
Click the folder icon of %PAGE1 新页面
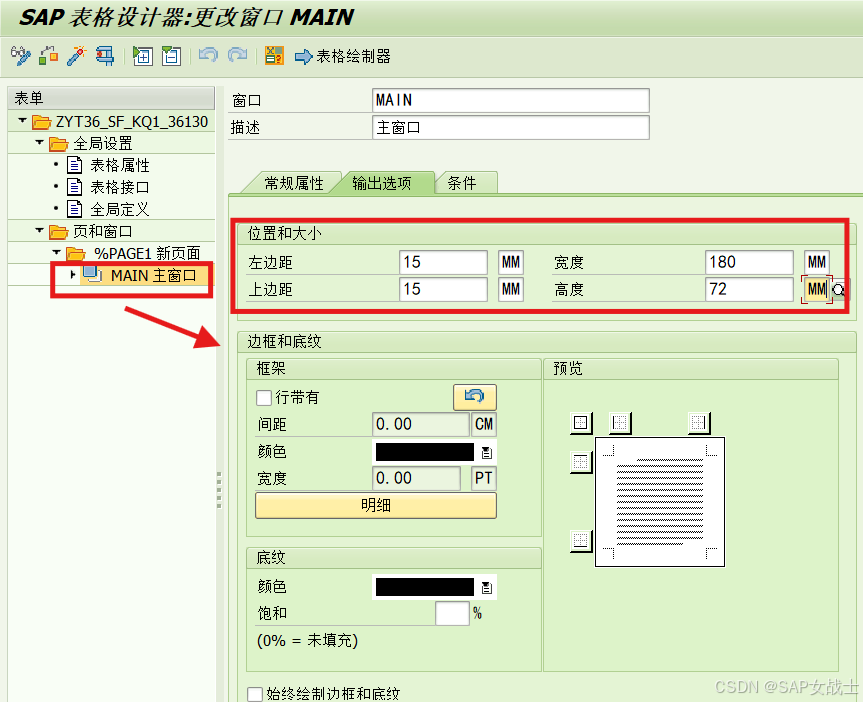pos(75,253)
